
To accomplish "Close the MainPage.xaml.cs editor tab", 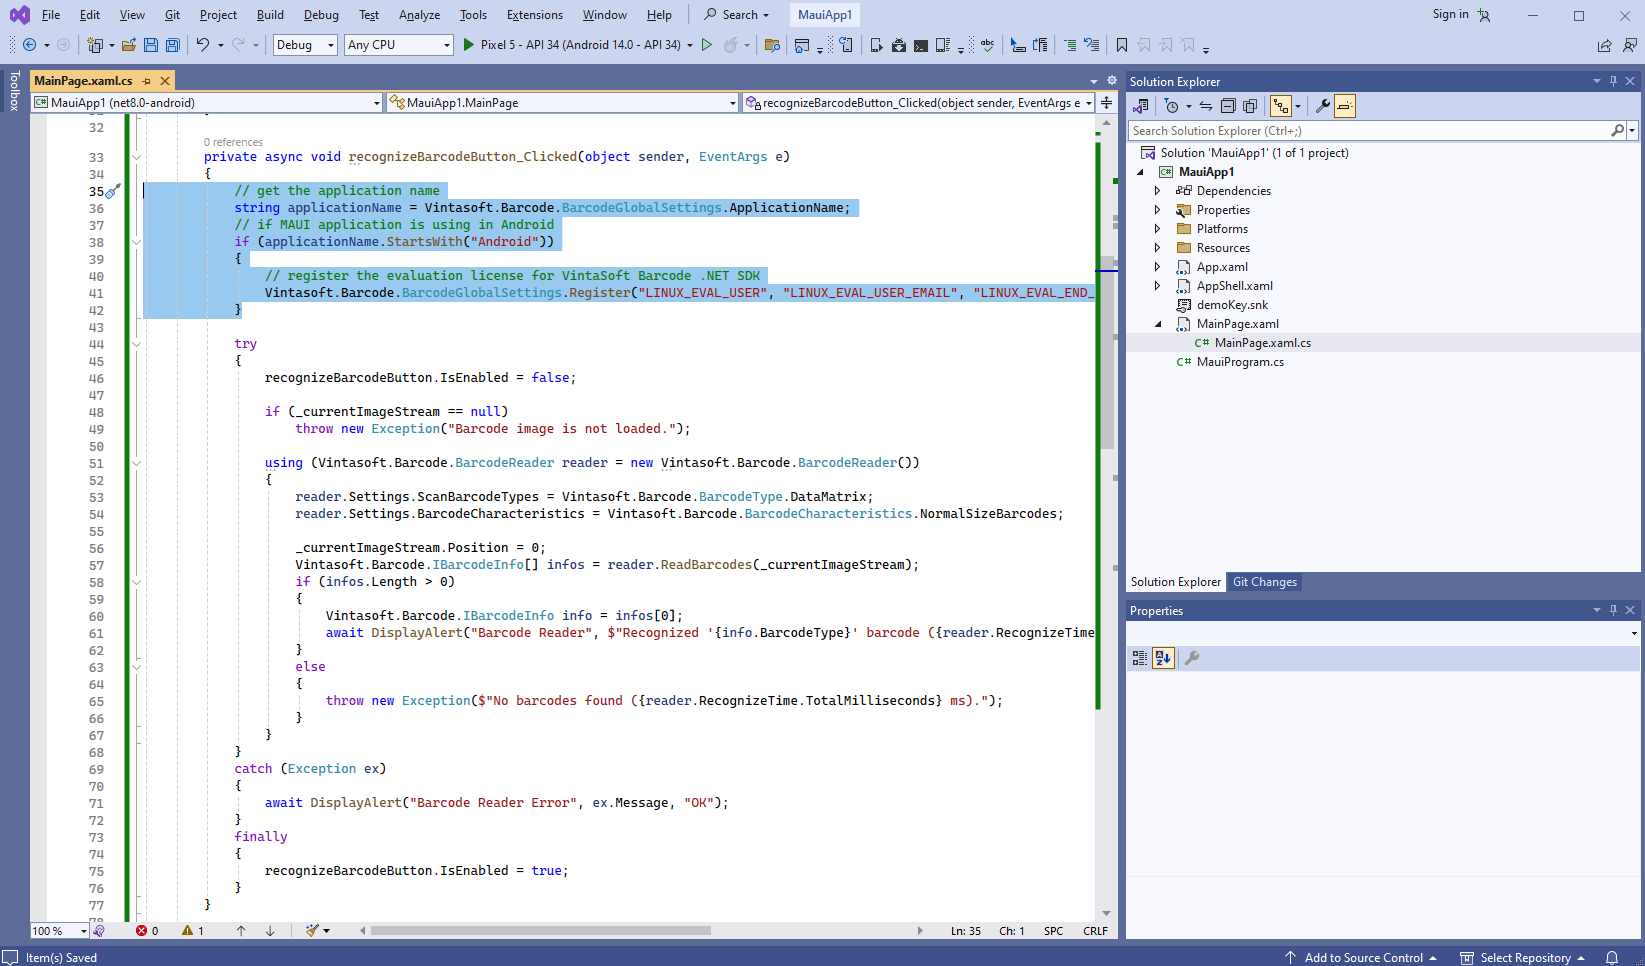I will click(x=166, y=81).
